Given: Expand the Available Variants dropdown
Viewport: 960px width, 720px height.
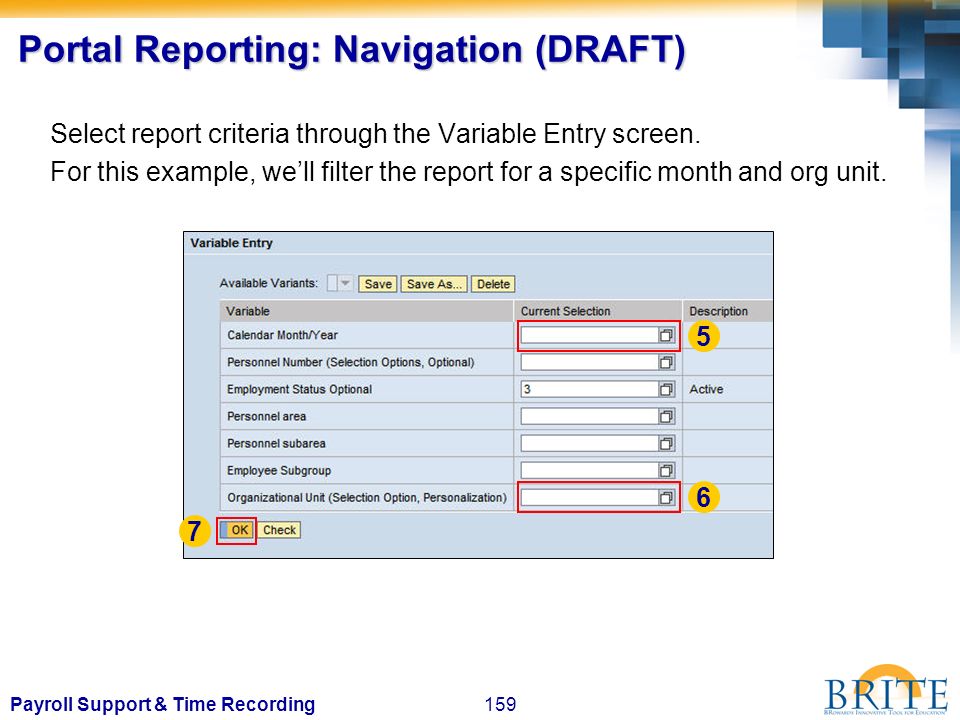Looking at the screenshot, I should [x=345, y=283].
